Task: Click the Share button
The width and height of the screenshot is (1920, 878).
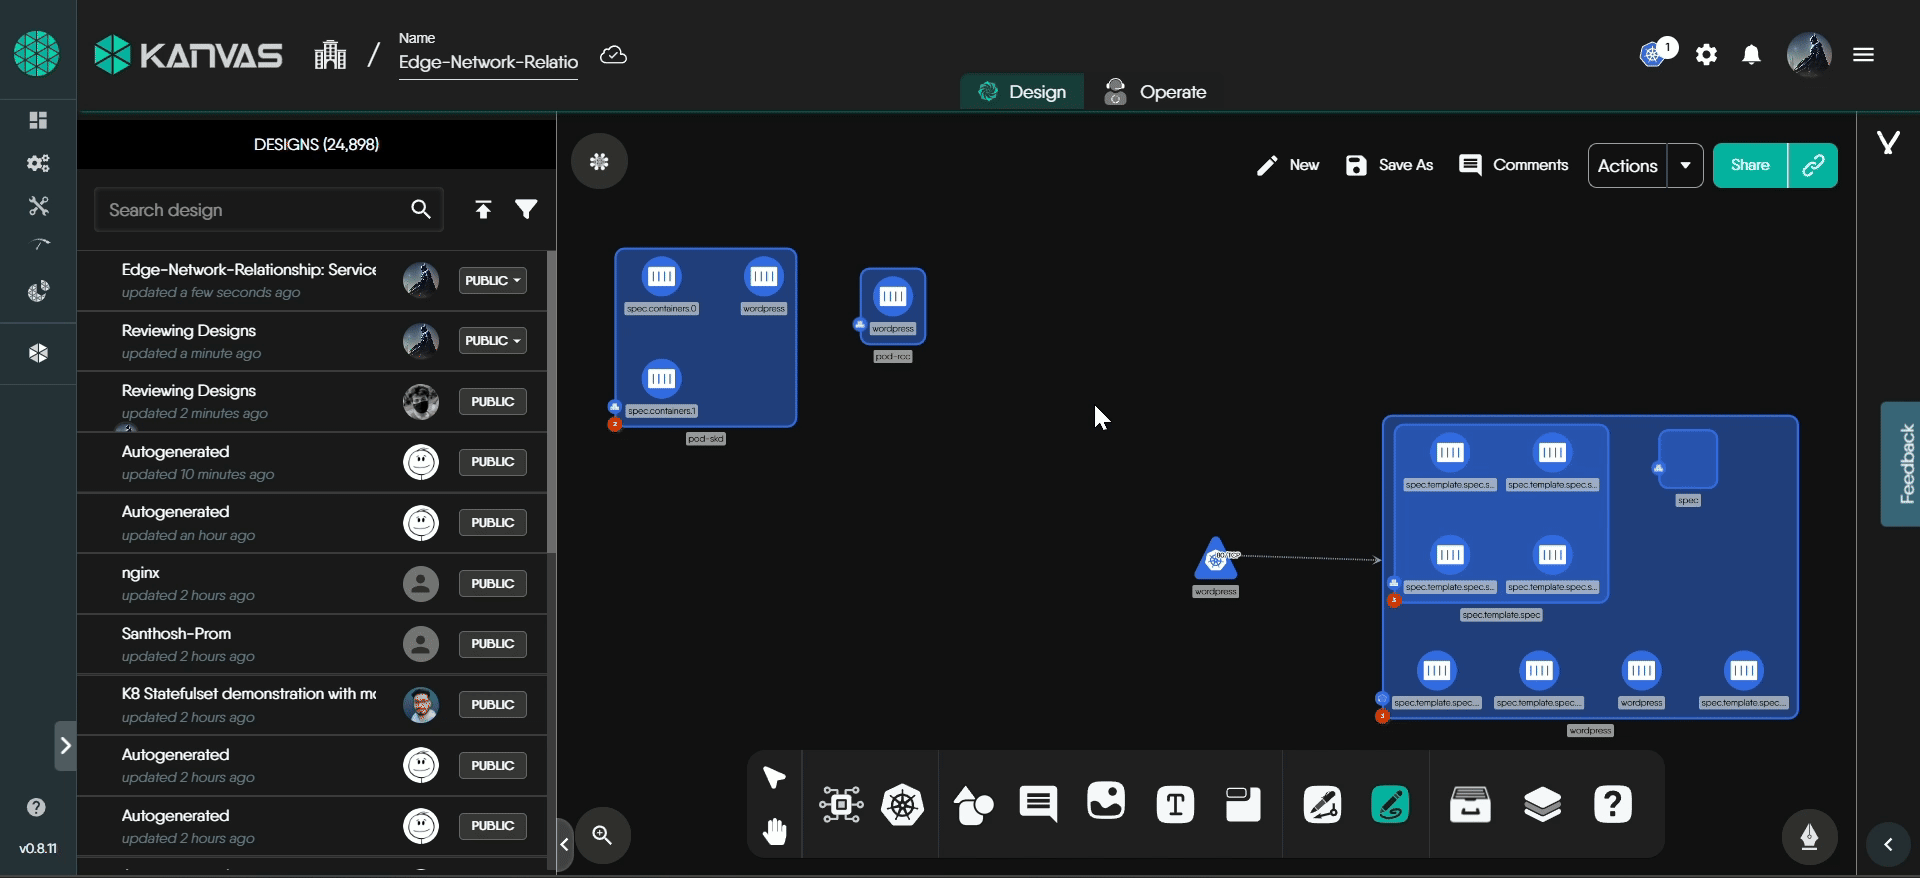Action: click(x=1750, y=166)
